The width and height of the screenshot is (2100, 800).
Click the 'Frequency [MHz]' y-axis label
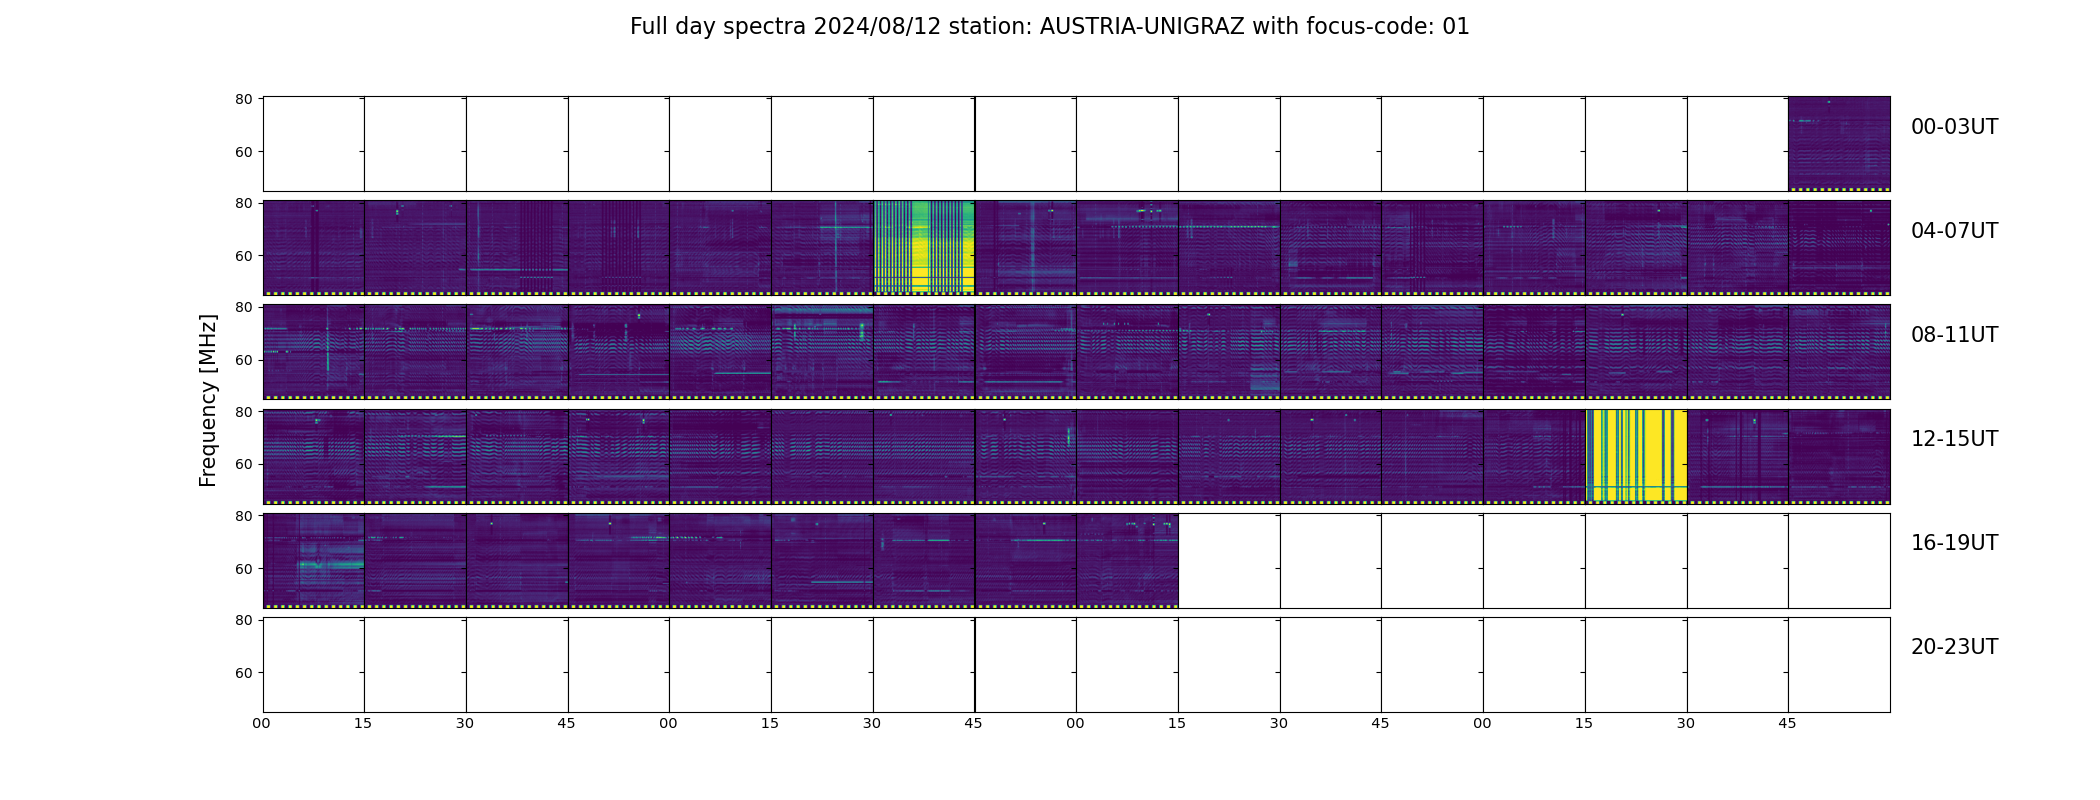[x=208, y=400]
